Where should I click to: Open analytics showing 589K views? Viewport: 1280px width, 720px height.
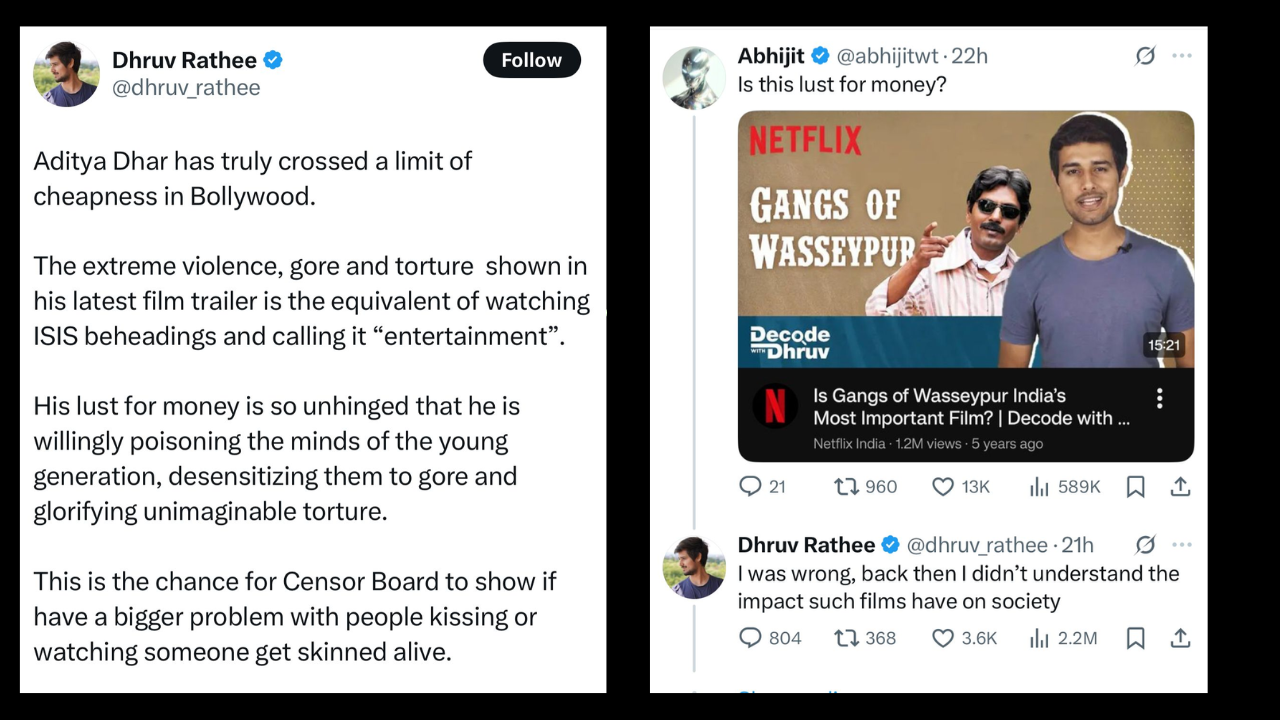[x=1038, y=486]
